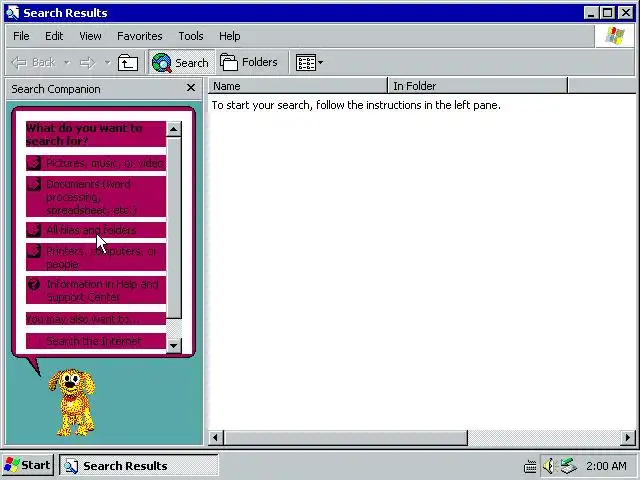
Task: Click the keyboard tray icon
Action: click(x=530, y=466)
